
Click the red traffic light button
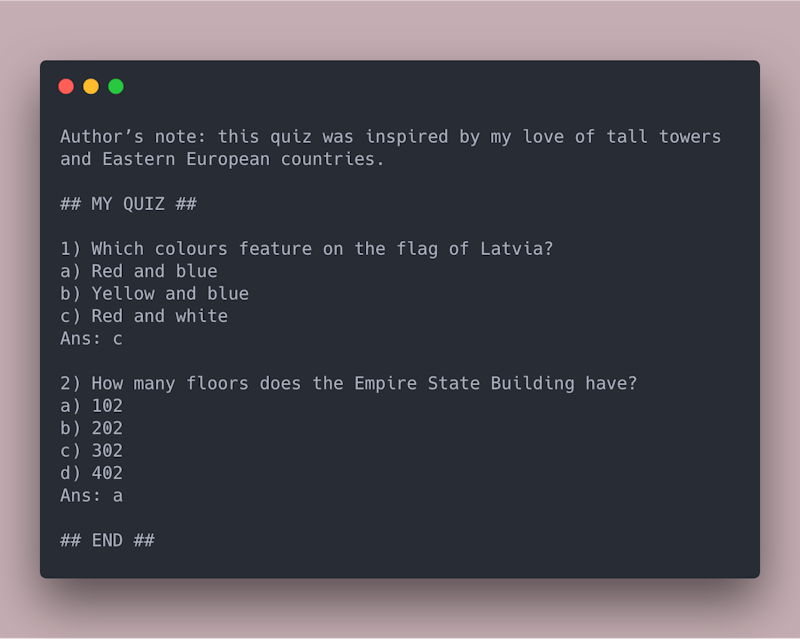pyautogui.click(x=65, y=86)
